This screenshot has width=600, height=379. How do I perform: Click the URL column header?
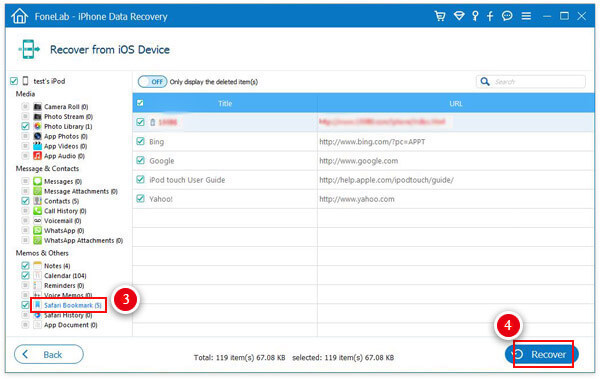(x=455, y=103)
